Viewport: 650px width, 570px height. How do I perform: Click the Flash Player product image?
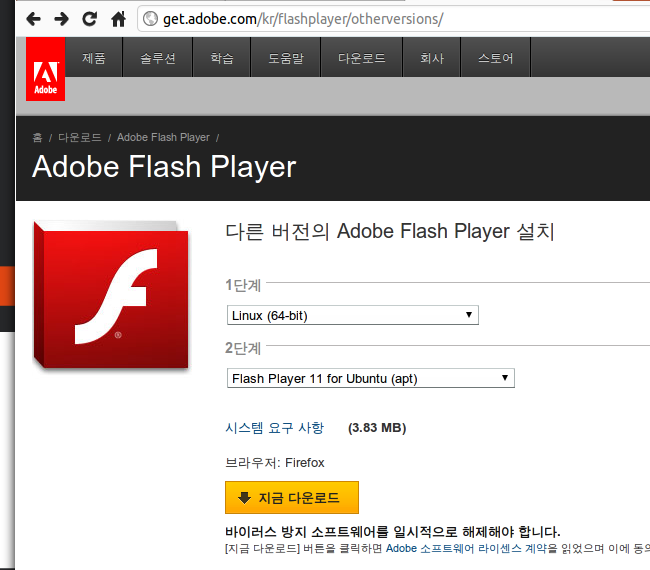[111, 295]
